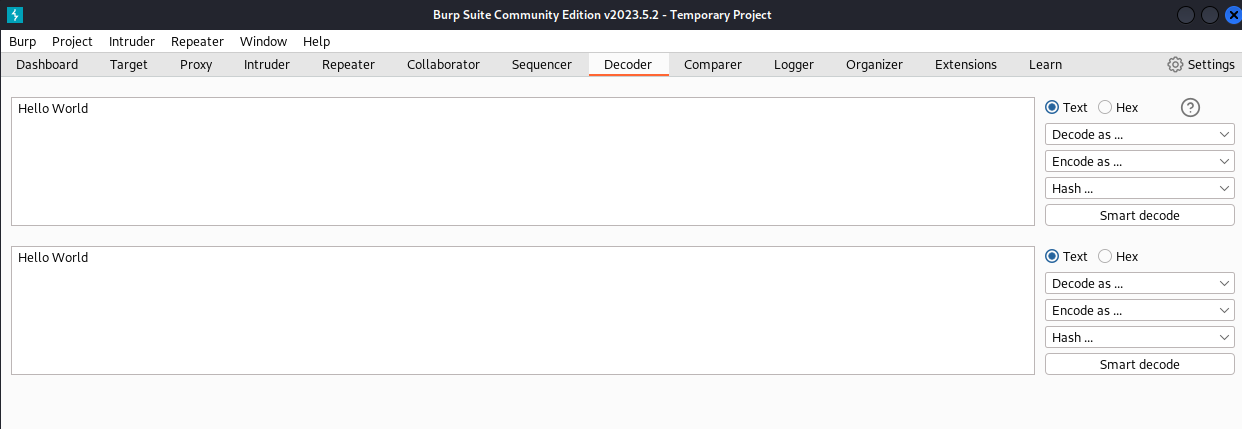Viewport: 1242px width, 429px height.
Task: Close the Burp Suite window
Action: [1233, 15]
